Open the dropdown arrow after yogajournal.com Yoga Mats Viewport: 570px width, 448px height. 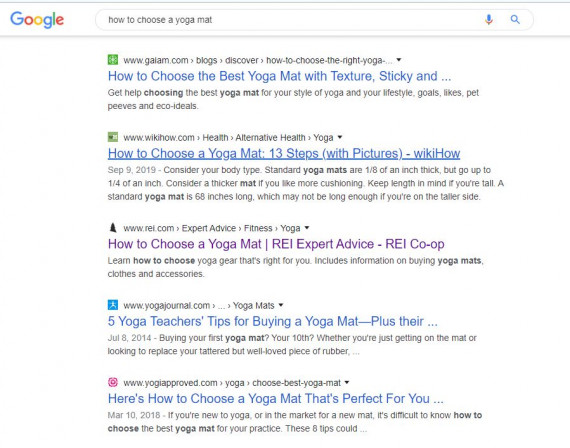[281, 305]
